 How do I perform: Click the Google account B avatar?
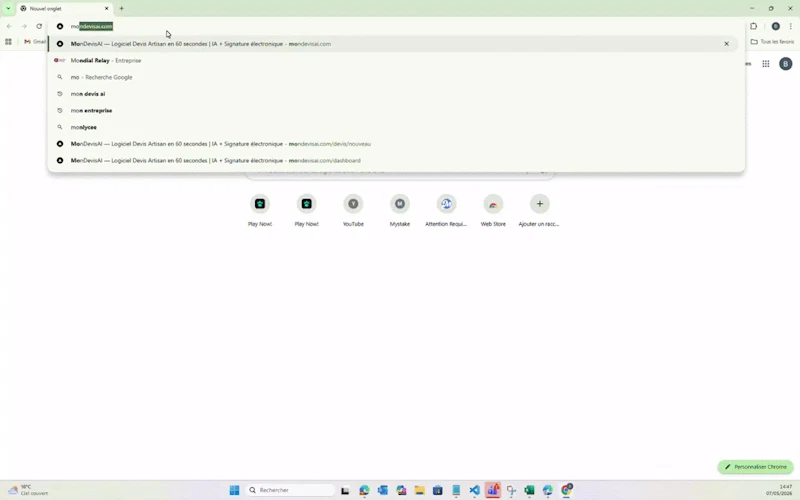[x=786, y=64]
